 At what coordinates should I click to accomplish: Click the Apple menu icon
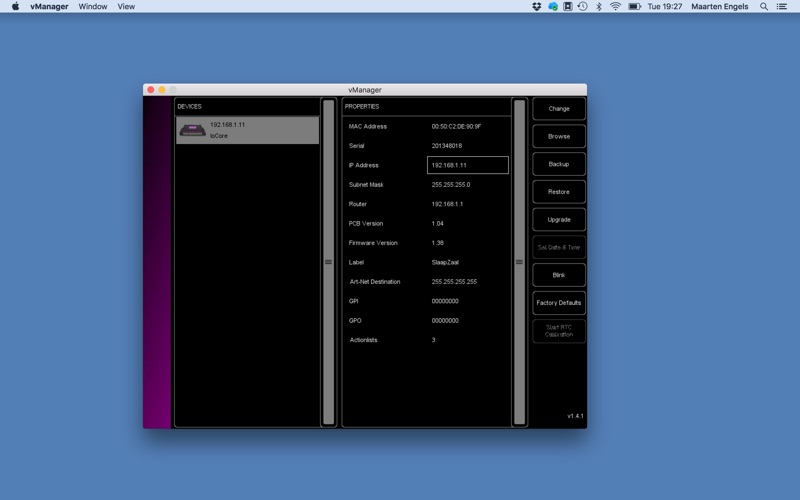pyautogui.click(x=15, y=7)
